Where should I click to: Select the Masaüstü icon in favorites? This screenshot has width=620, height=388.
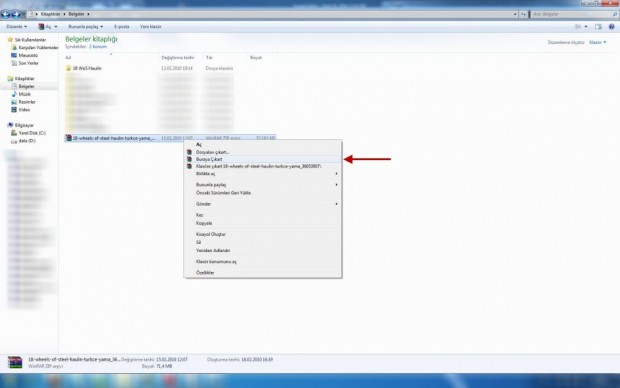point(14,55)
